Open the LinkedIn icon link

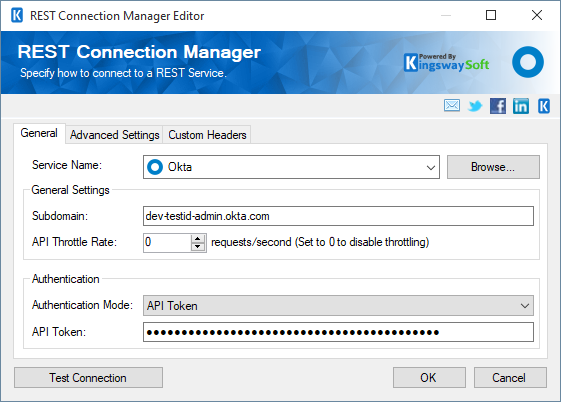tap(521, 106)
